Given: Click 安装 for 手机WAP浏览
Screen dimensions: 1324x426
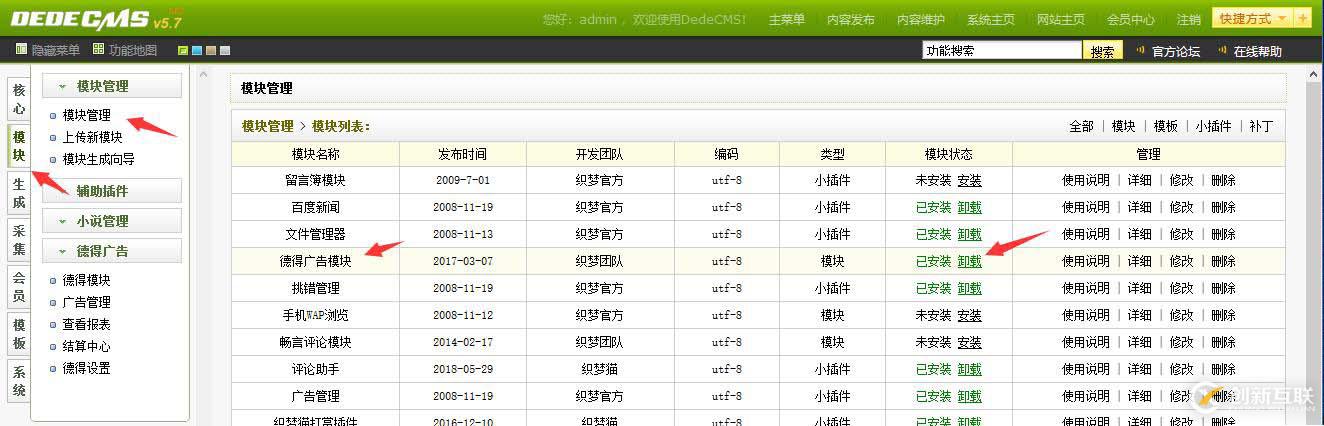Looking at the screenshot, I should click(969, 316).
